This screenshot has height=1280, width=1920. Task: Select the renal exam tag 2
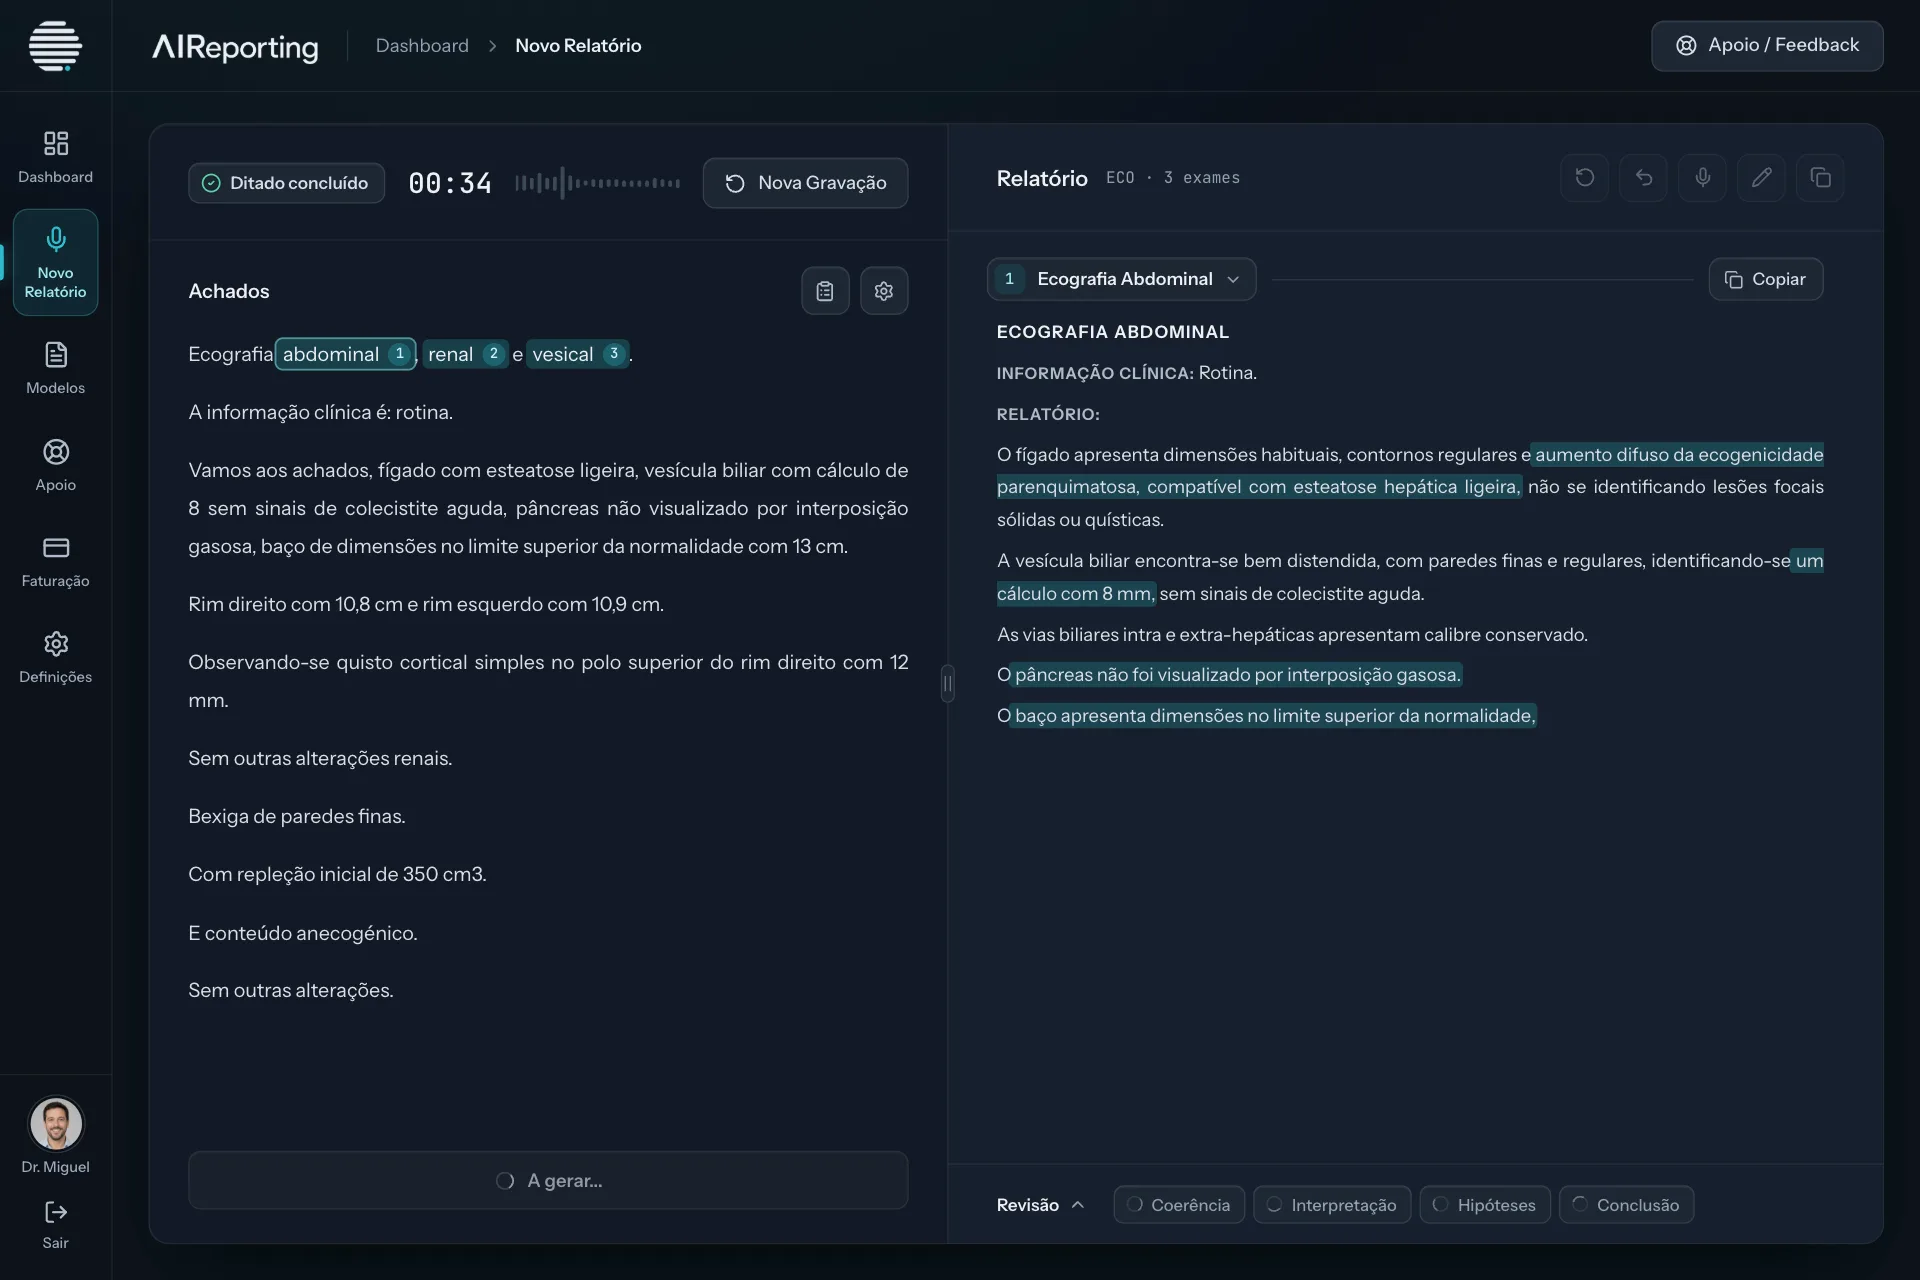465,354
